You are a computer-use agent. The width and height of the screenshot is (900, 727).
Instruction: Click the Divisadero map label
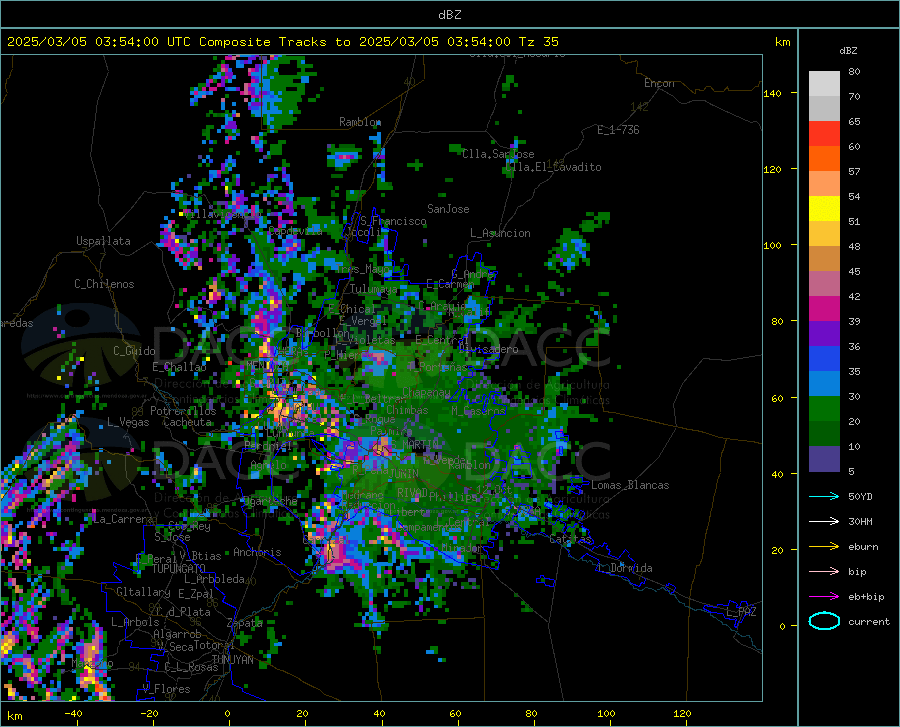coord(488,349)
